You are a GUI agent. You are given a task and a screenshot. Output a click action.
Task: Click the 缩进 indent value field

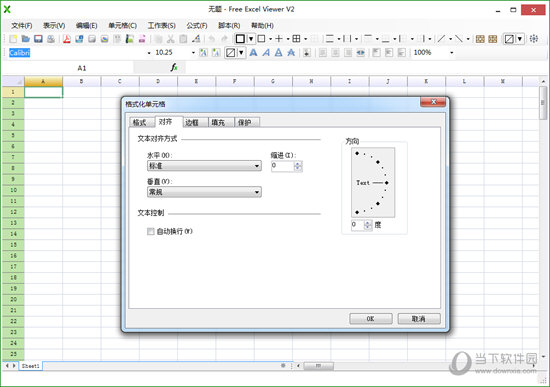point(283,166)
